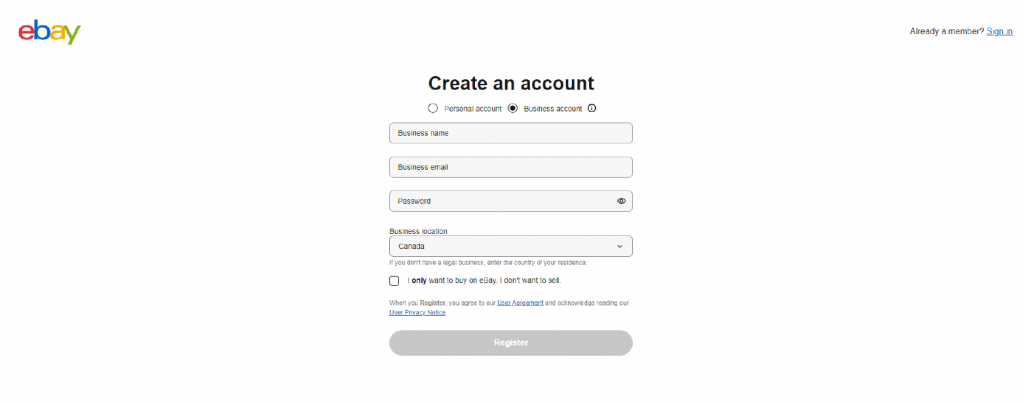Focus the Password input field

pos(511,201)
